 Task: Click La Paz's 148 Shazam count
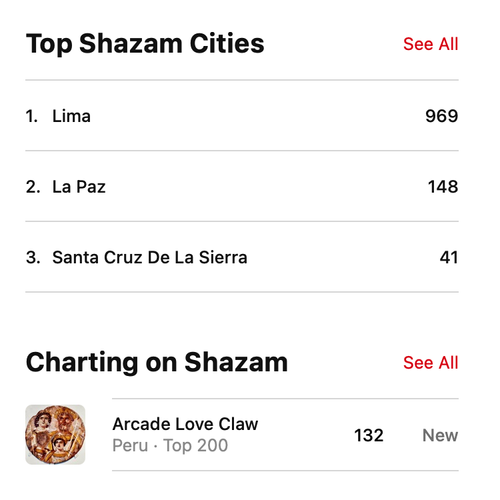point(443,186)
